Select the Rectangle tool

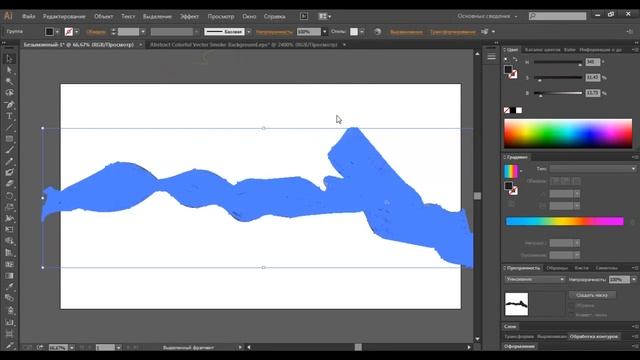pos(9,139)
